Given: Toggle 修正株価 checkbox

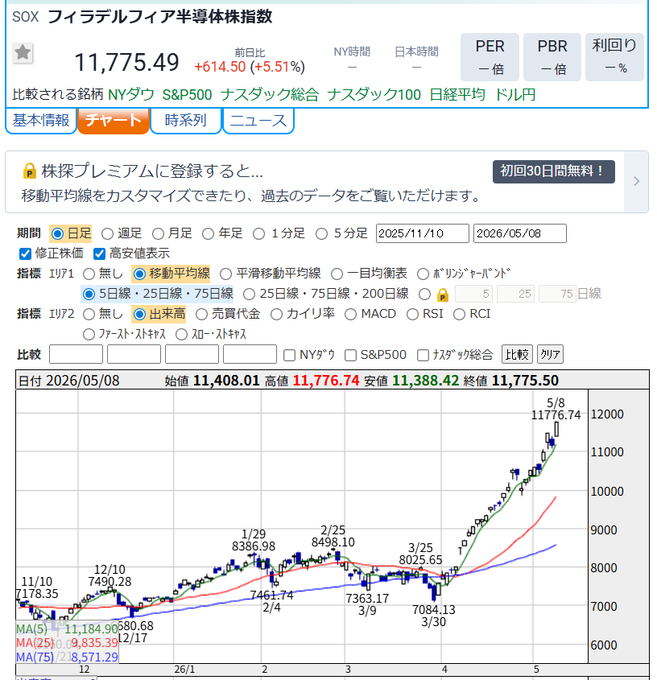Looking at the screenshot, I should 25,254.
